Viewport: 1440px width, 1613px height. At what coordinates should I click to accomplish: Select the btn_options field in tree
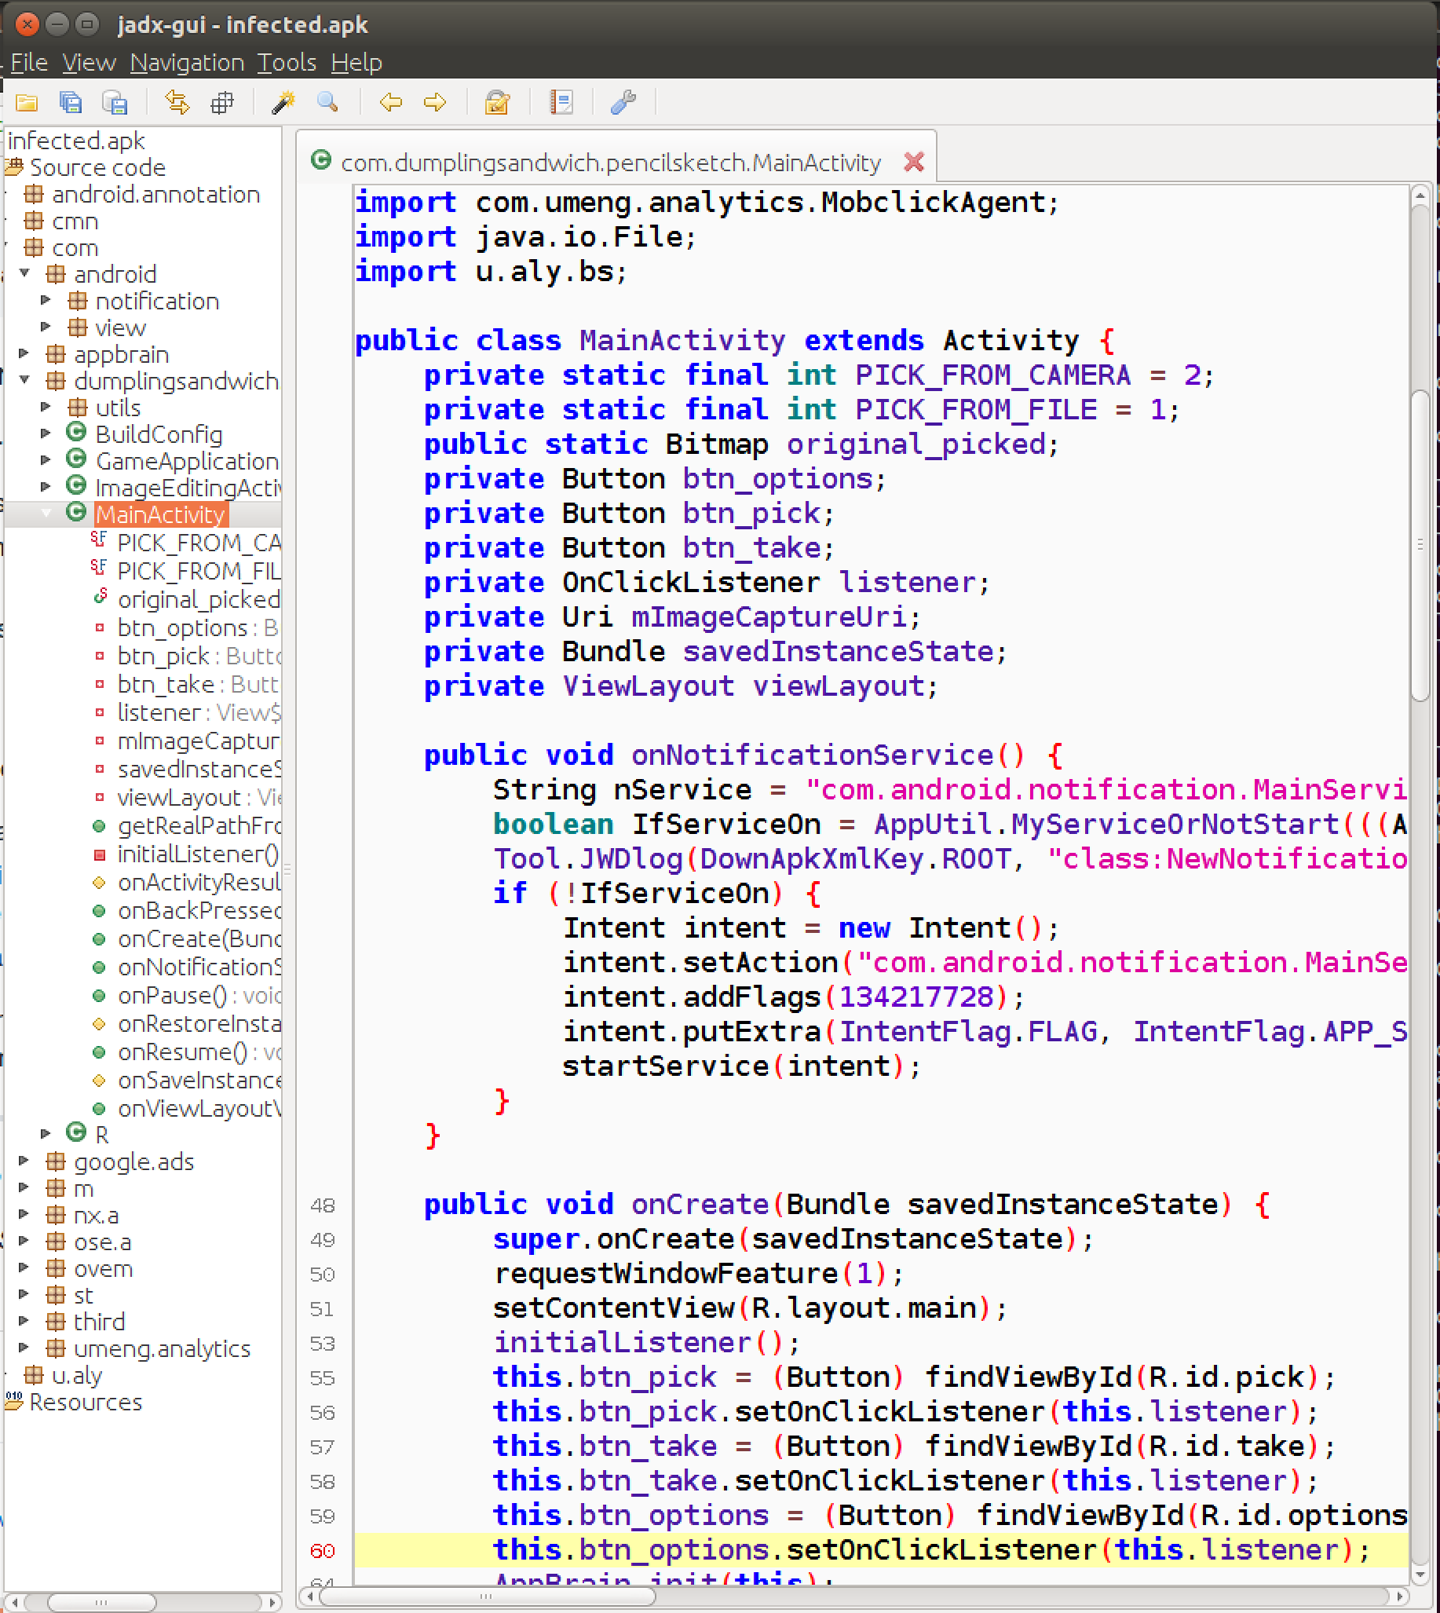tap(182, 628)
